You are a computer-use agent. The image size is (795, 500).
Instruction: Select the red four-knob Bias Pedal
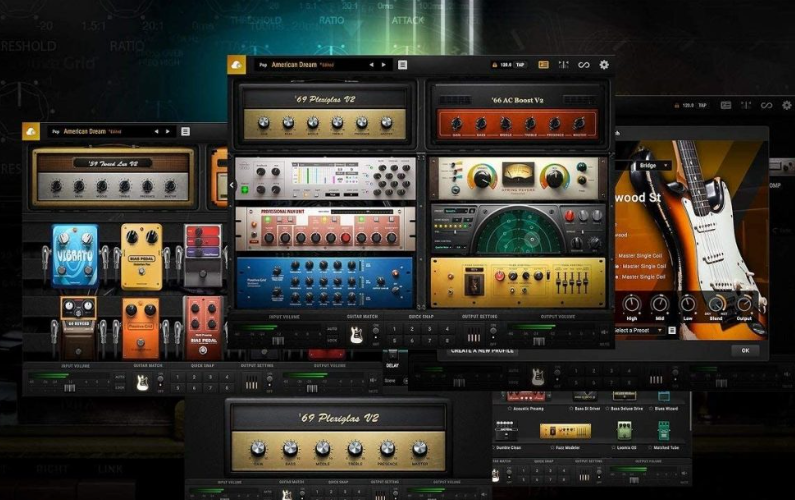pyautogui.click(x=203, y=327)
